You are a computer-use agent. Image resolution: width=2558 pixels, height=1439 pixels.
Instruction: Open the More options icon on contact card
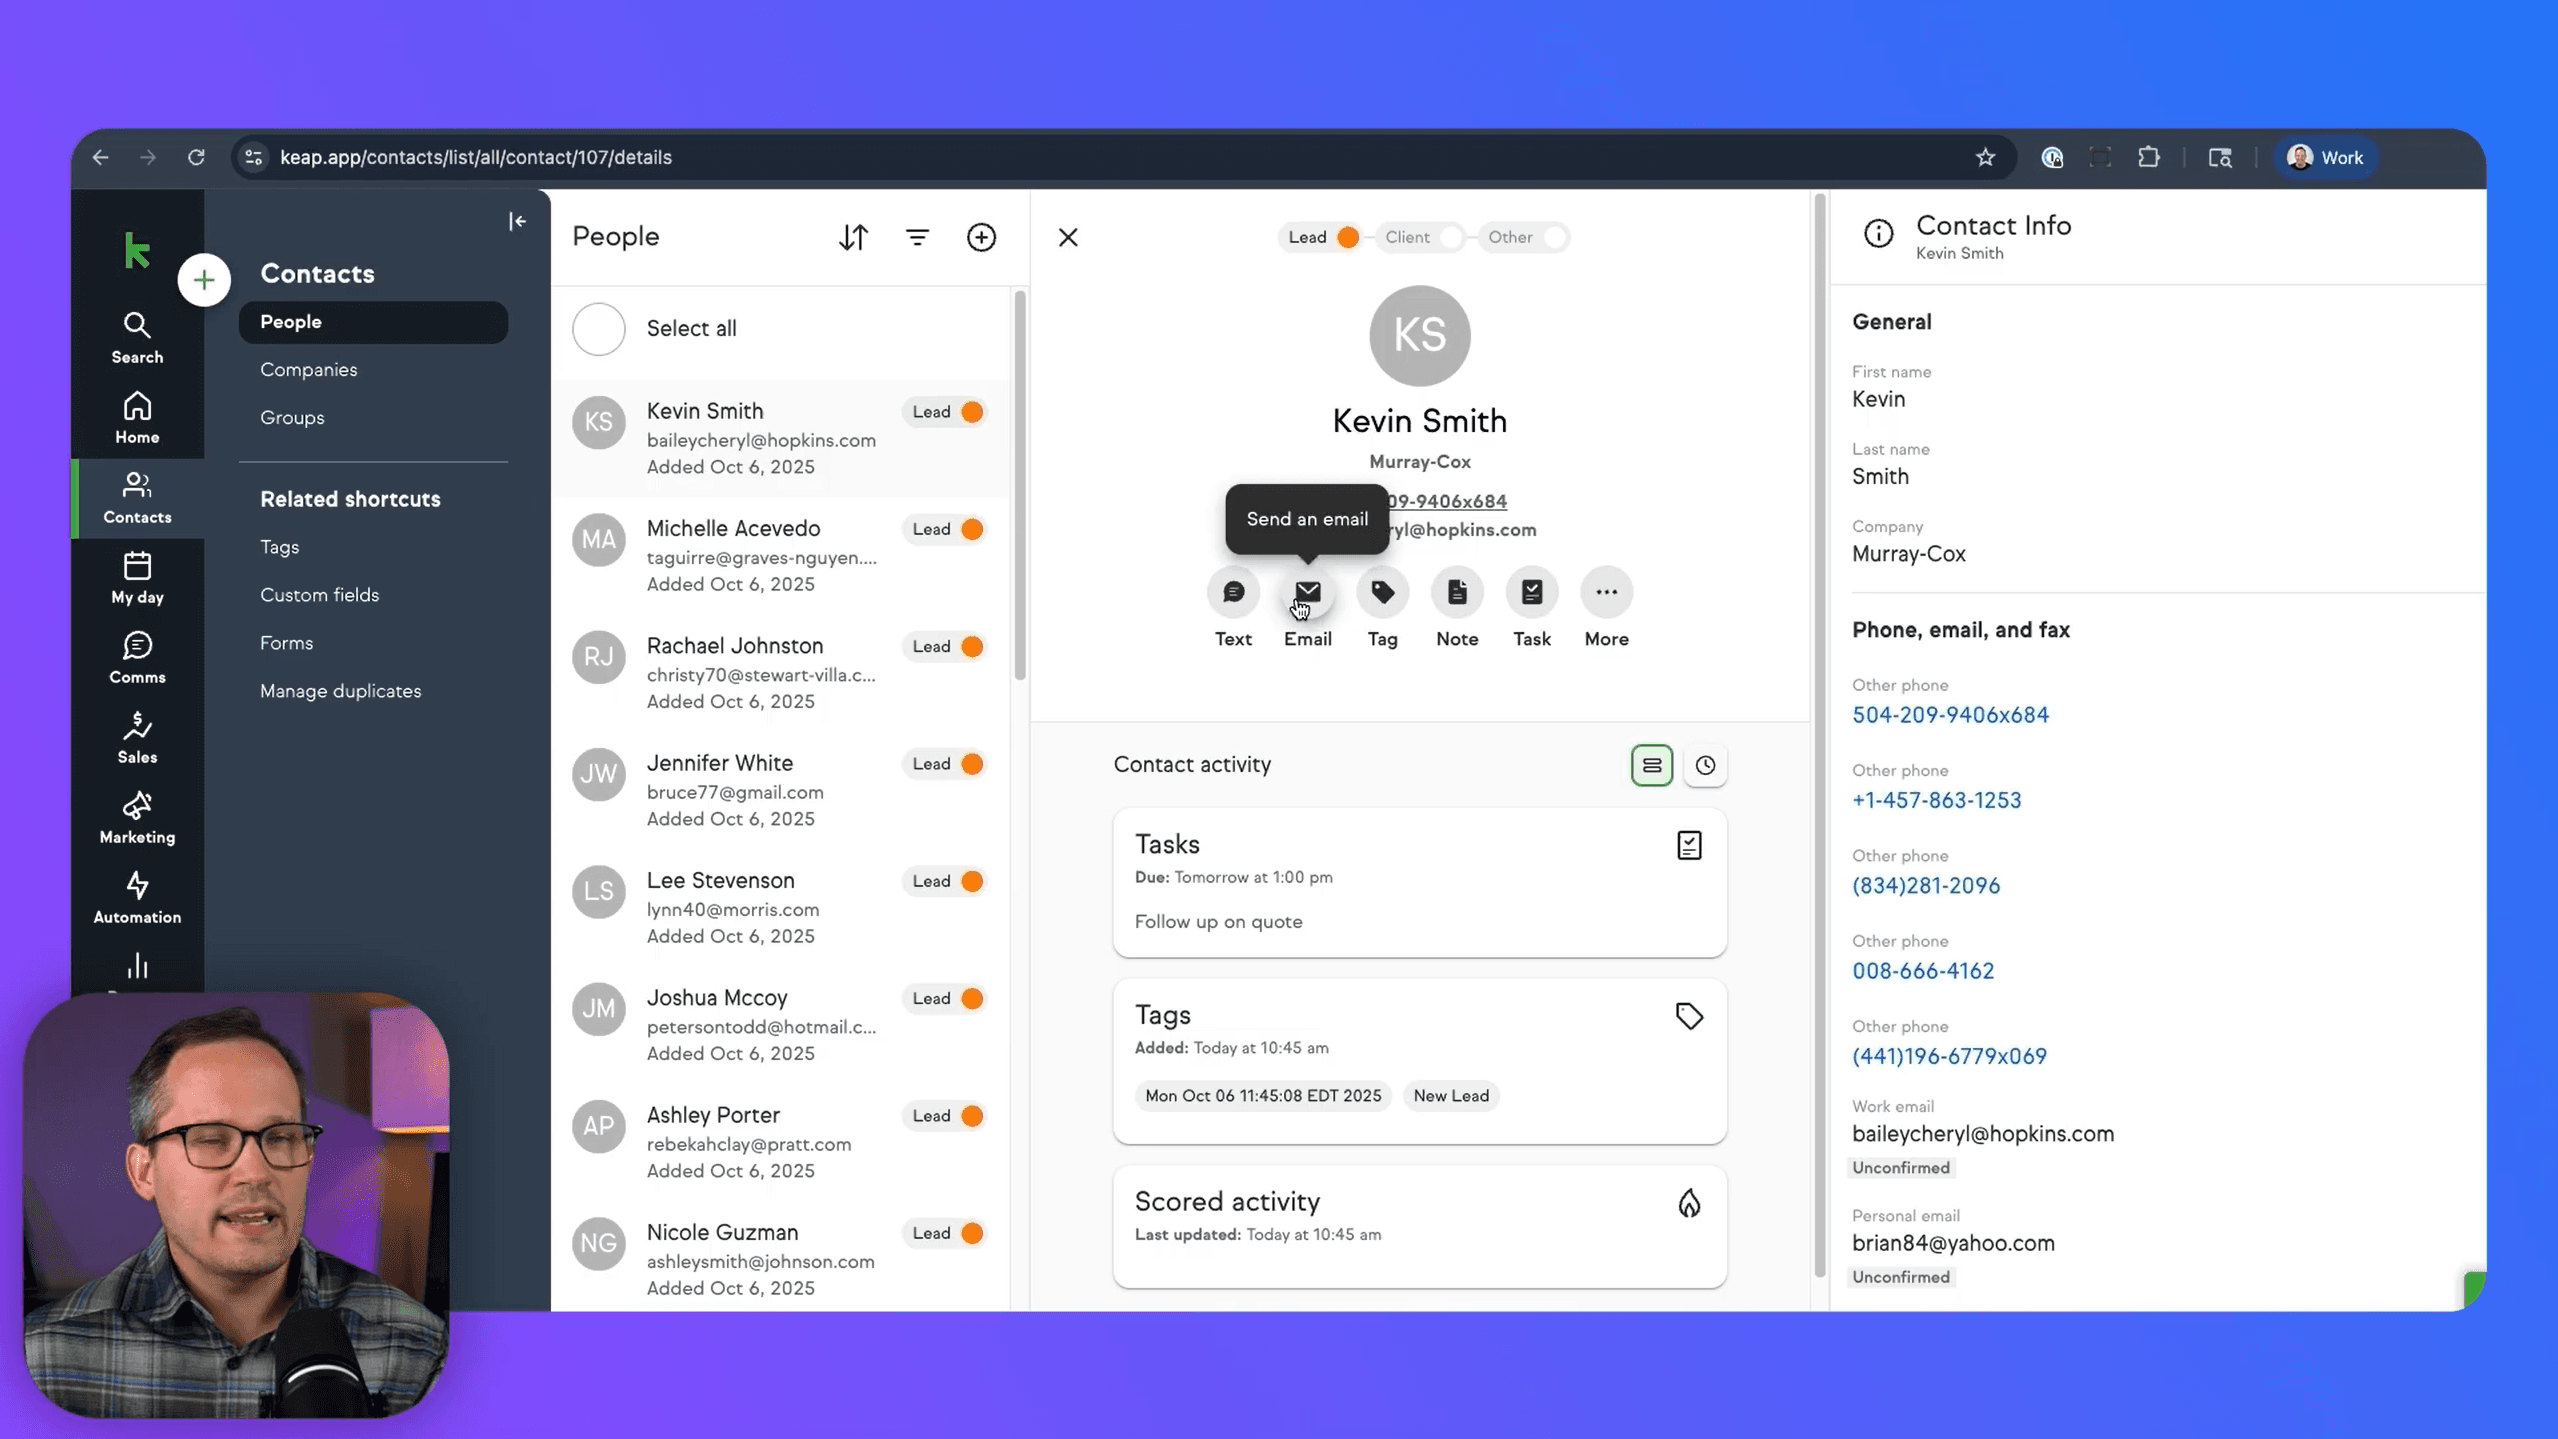(1605, 592)
